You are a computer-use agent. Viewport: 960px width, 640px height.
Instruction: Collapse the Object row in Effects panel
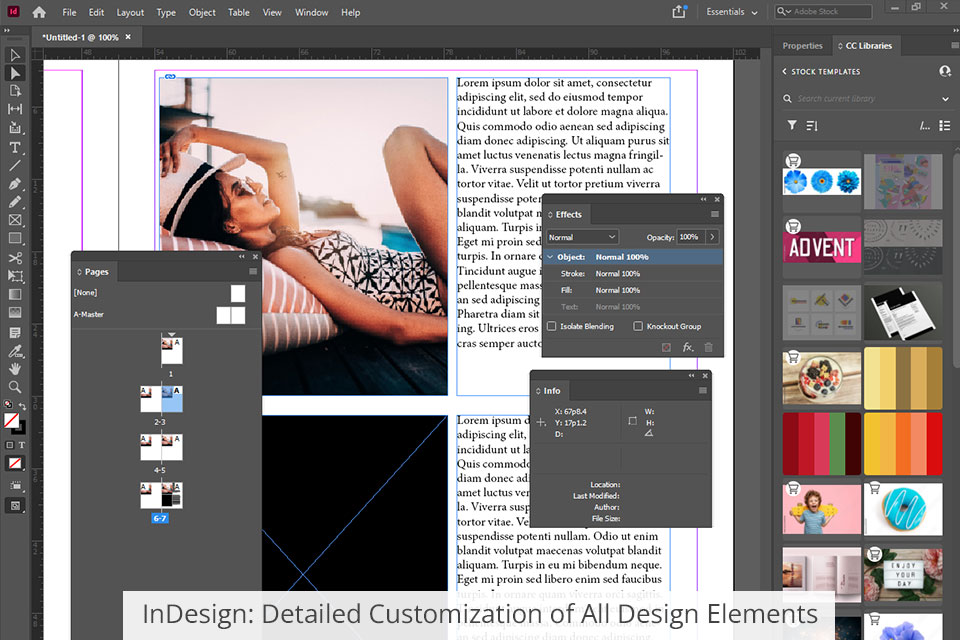click(550, 257)
